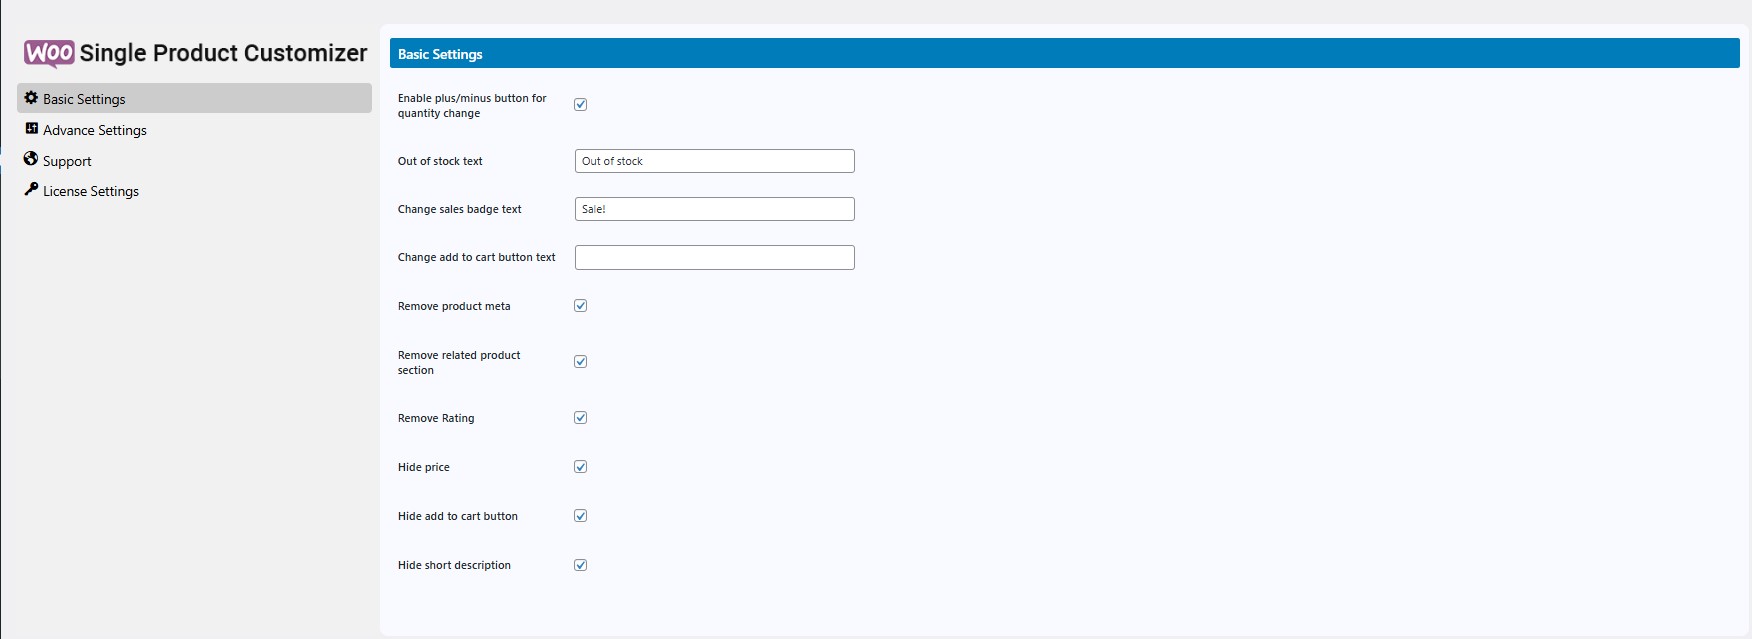
Task: Toggle plus/minus quantity button checkbox
Action: coord(580,104)
